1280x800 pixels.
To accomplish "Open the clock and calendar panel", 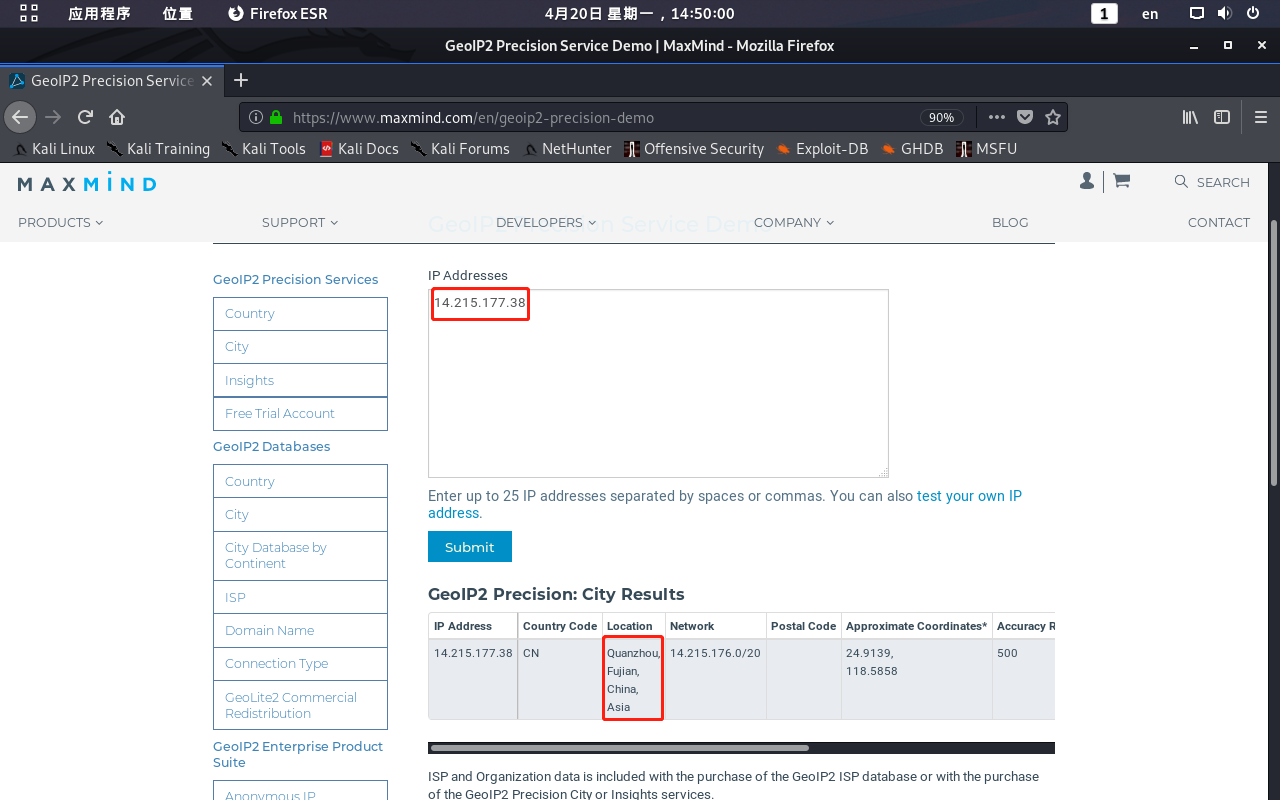I will (639, 13).
